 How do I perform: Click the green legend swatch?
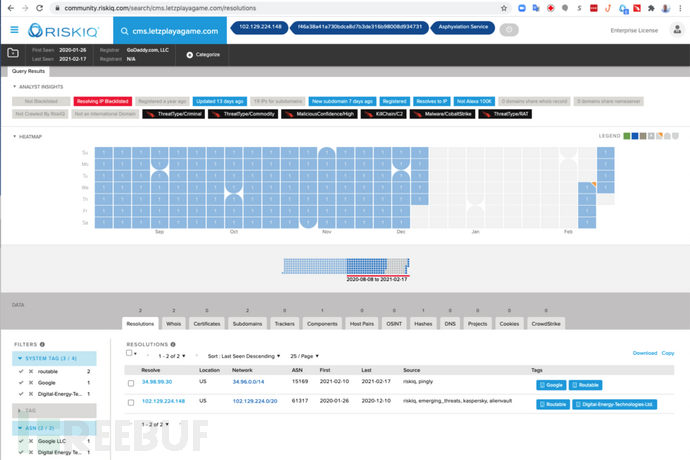click(627, 136)
